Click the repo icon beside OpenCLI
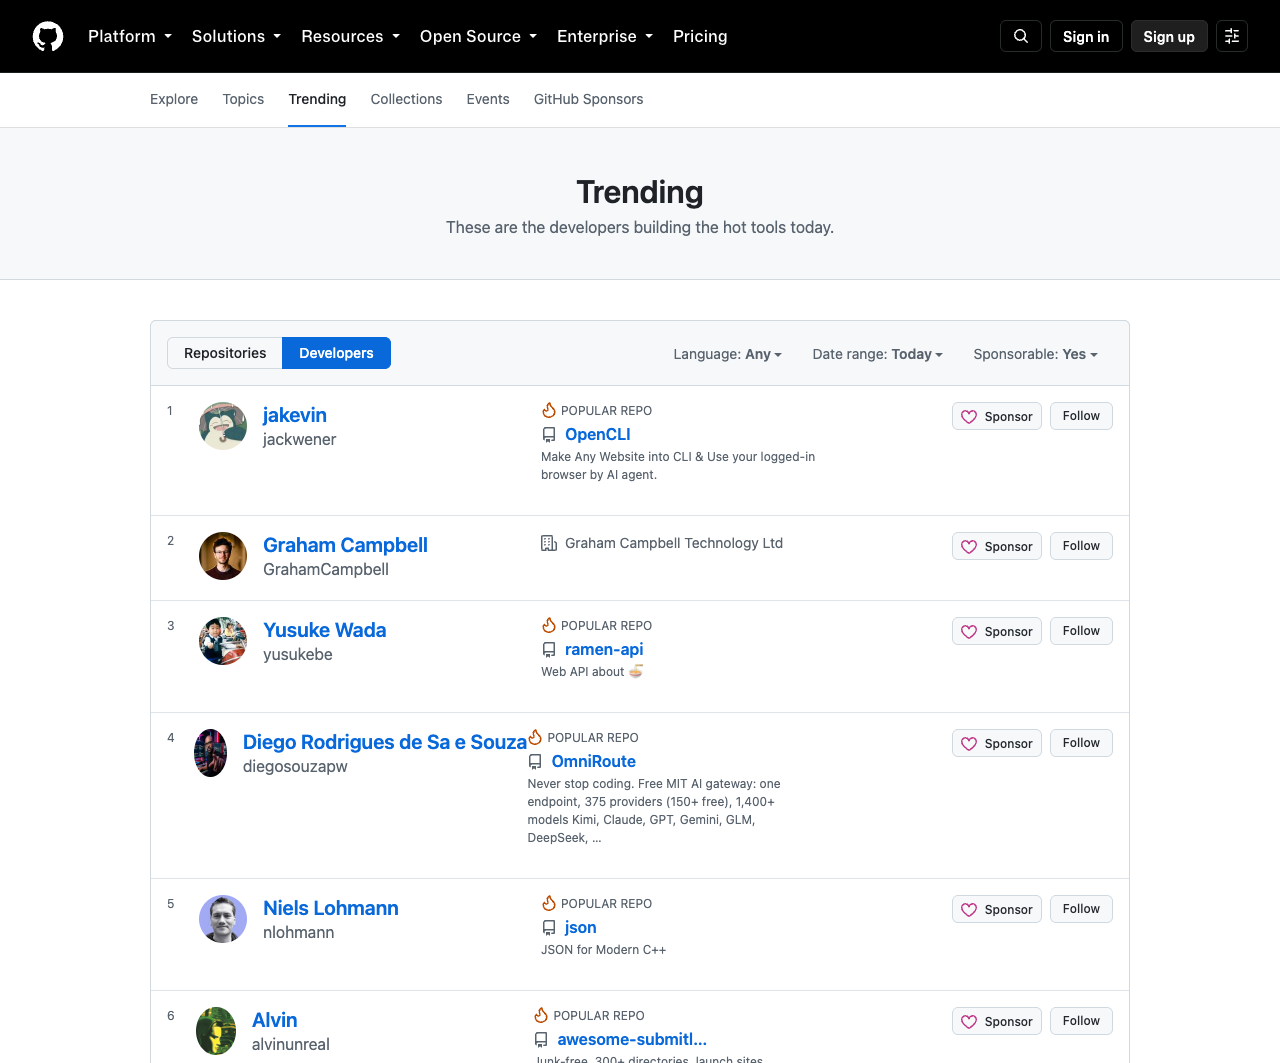 (549, 435)
